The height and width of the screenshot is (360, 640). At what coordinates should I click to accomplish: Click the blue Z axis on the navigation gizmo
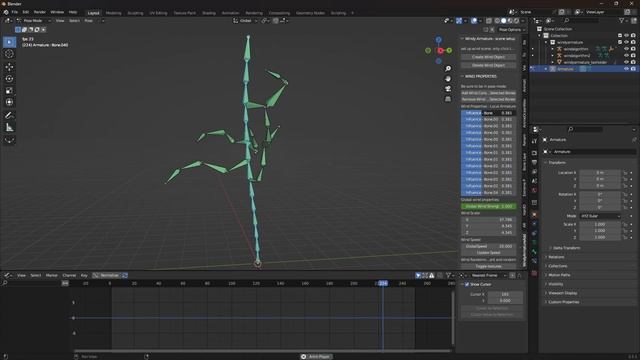point(438,40)
